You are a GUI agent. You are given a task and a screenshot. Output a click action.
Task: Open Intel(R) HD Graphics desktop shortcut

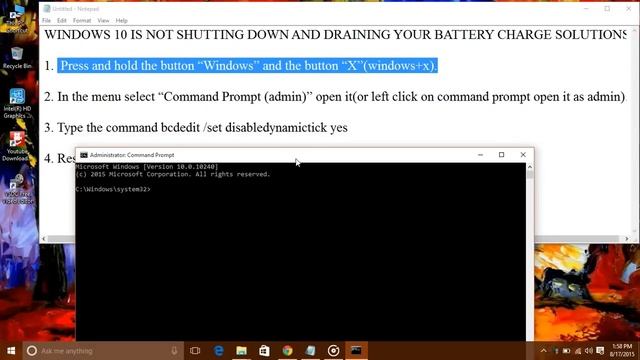coord(17,103)
